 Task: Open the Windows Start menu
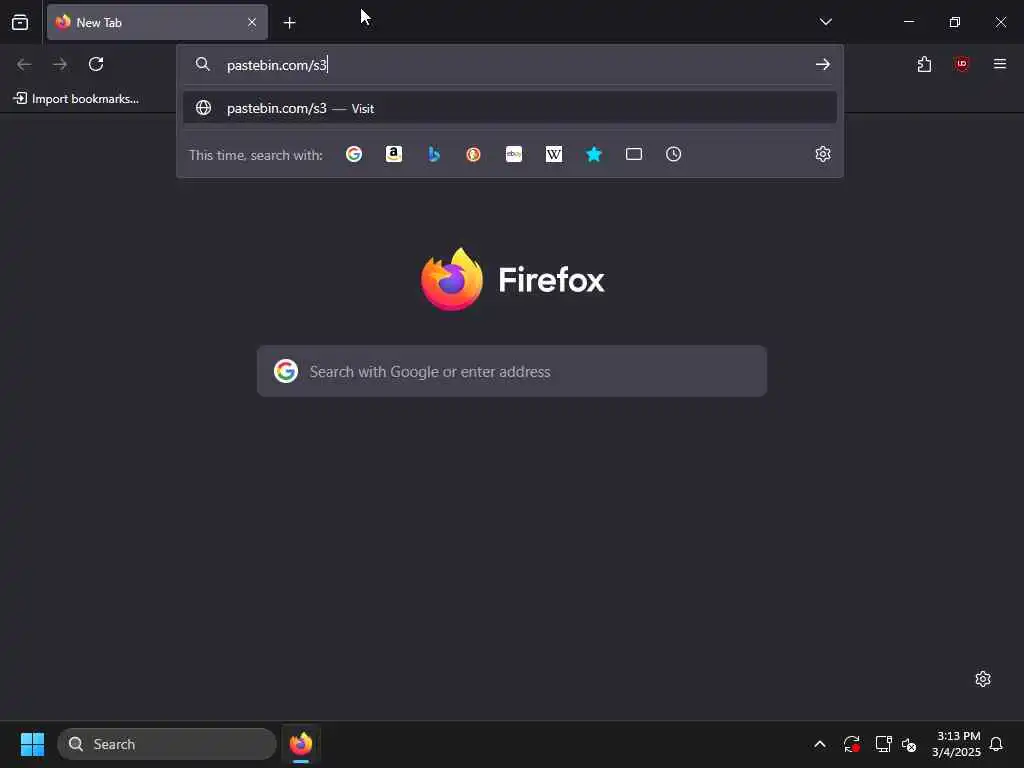pyautogui.click(x=32, y=744)
